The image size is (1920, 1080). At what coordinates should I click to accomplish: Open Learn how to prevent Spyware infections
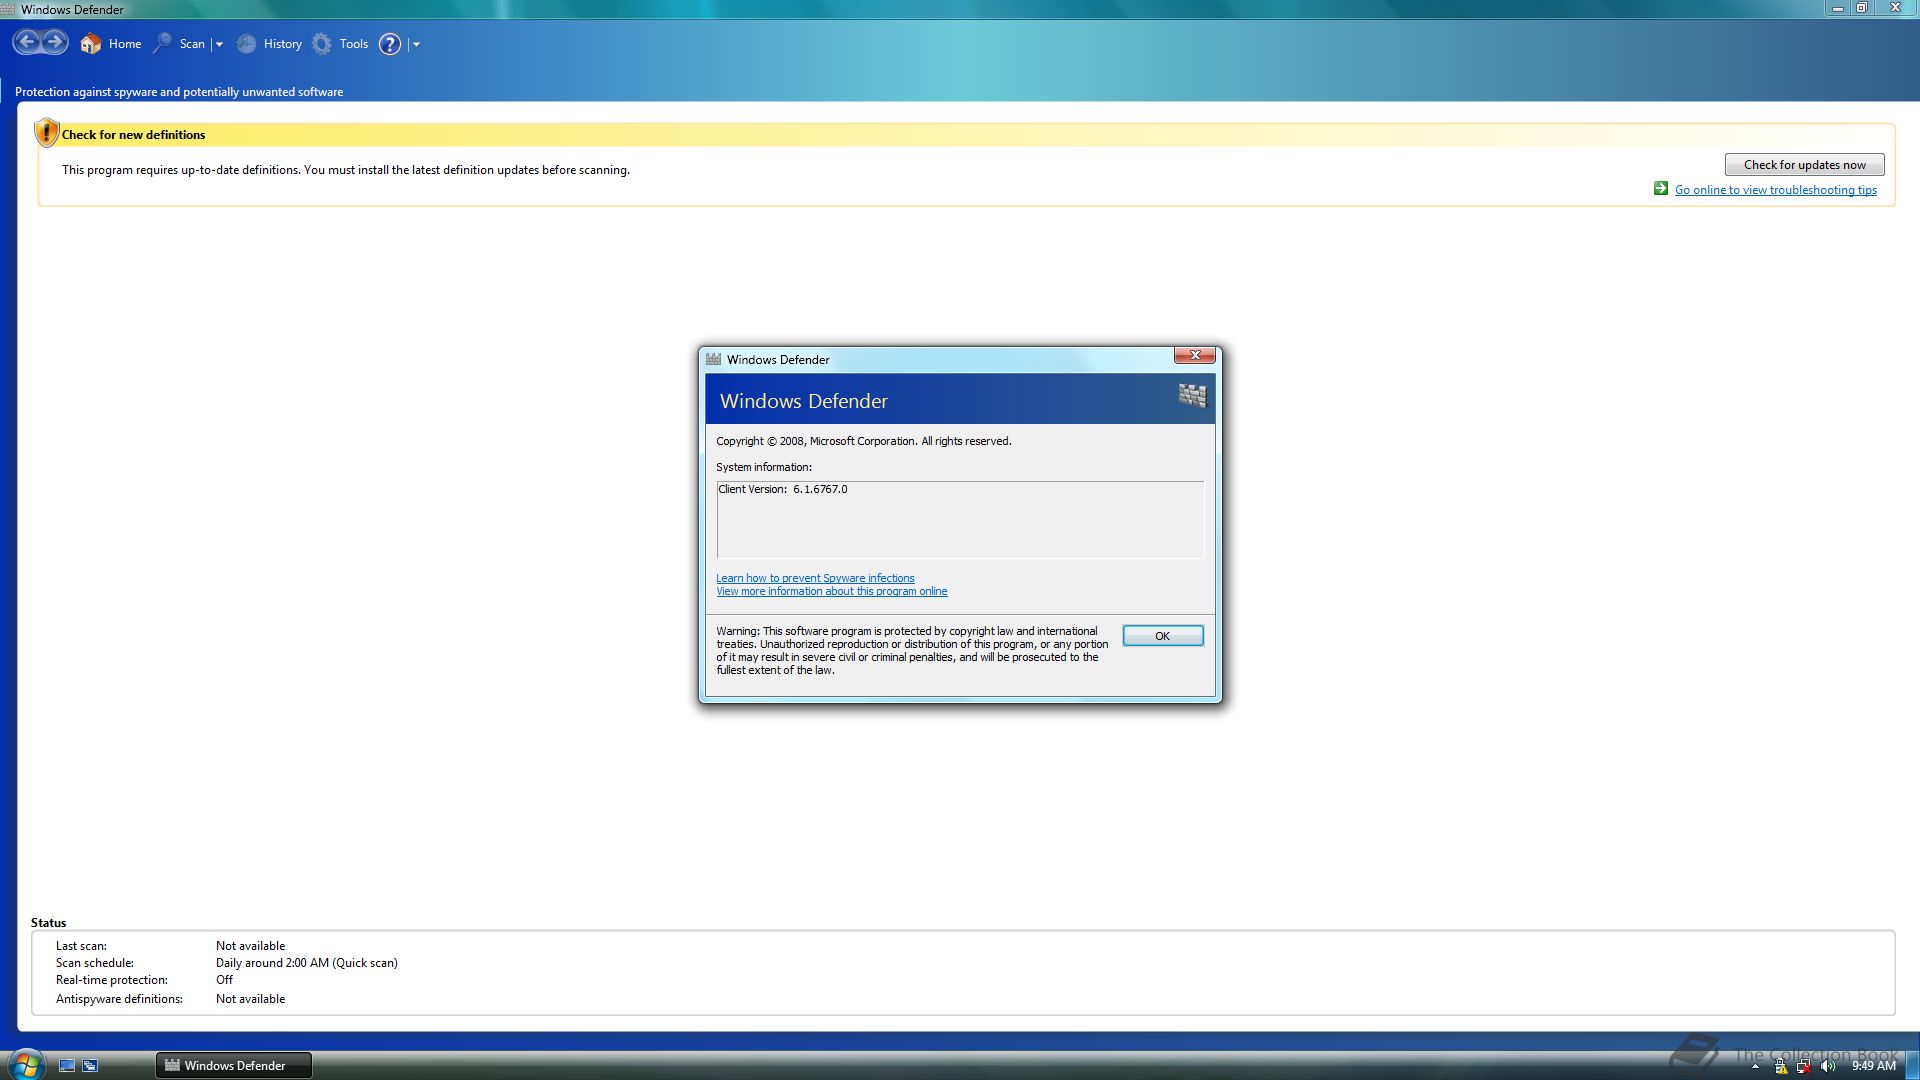[815, 578]
